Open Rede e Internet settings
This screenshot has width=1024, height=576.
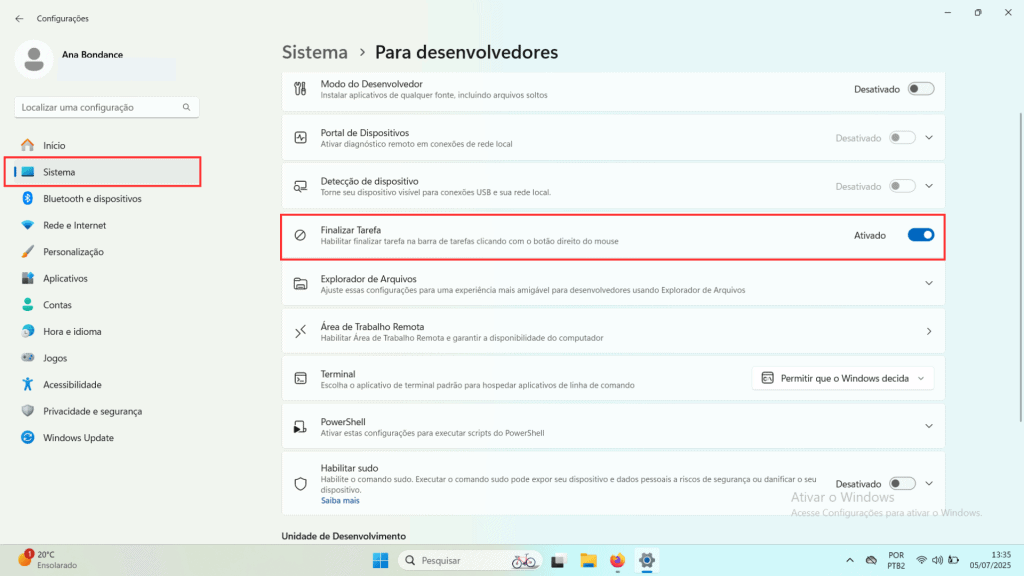click(106, 225)
